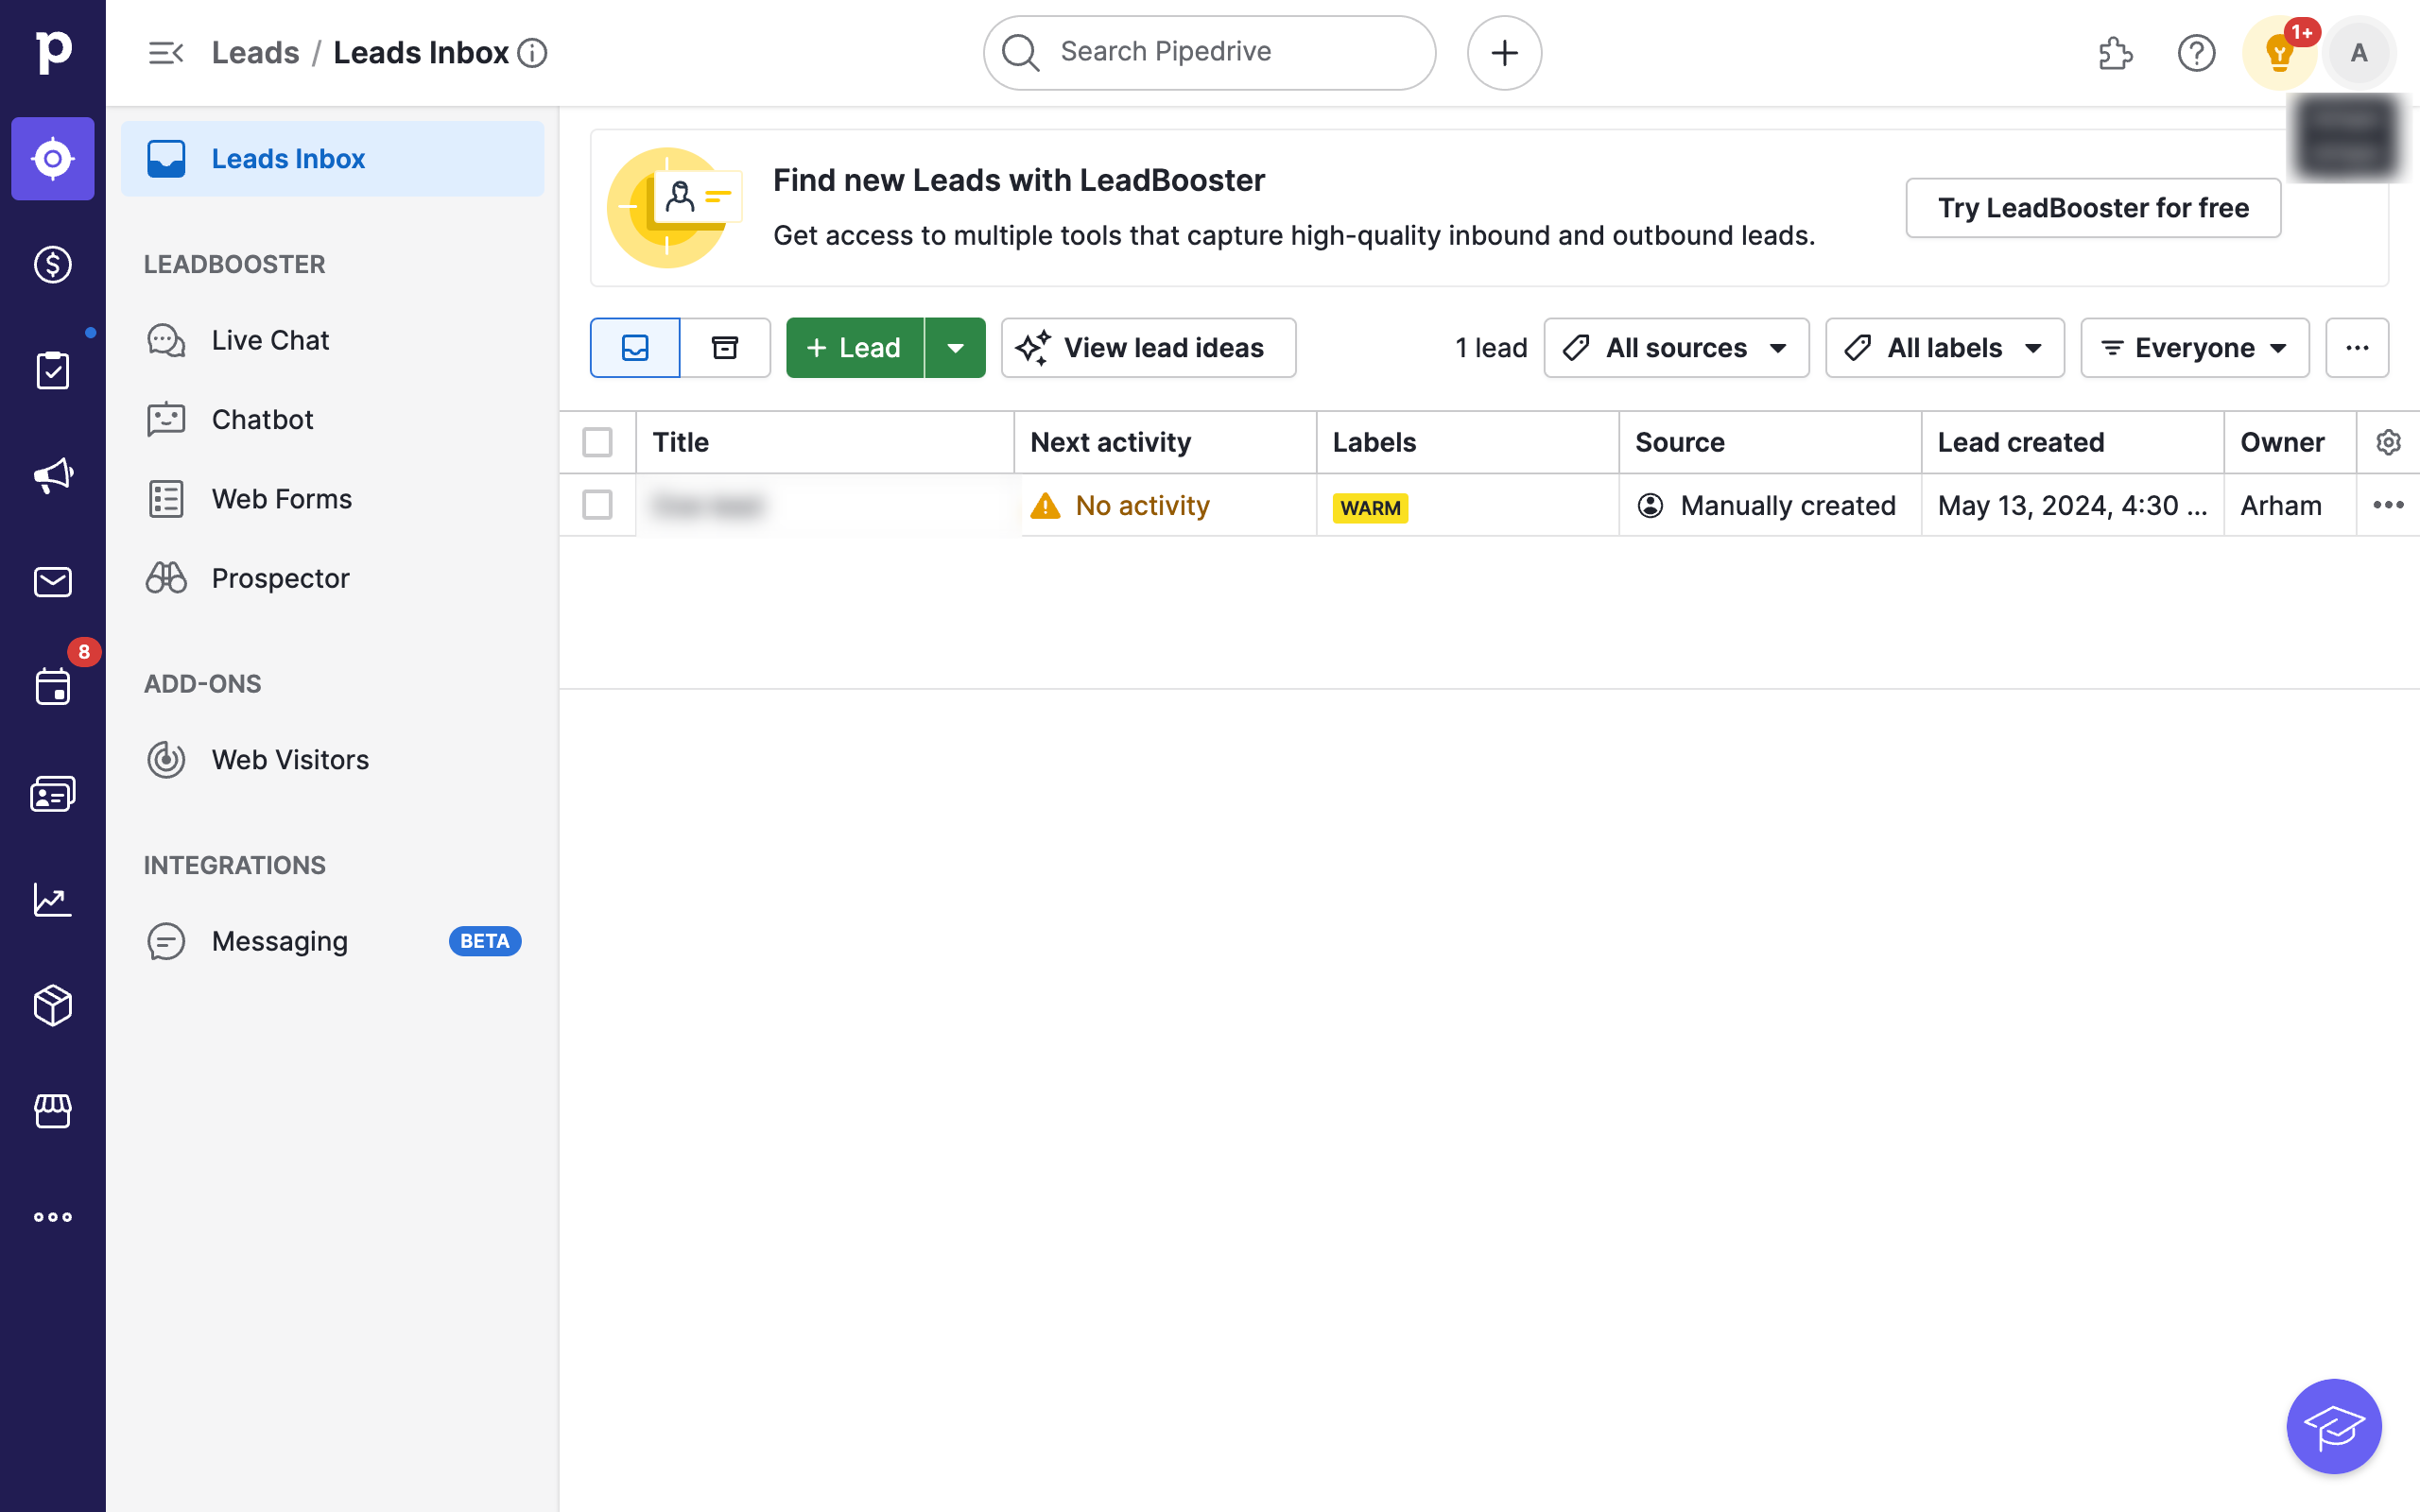Click Try LeadBooster for free

(2092, 208)
